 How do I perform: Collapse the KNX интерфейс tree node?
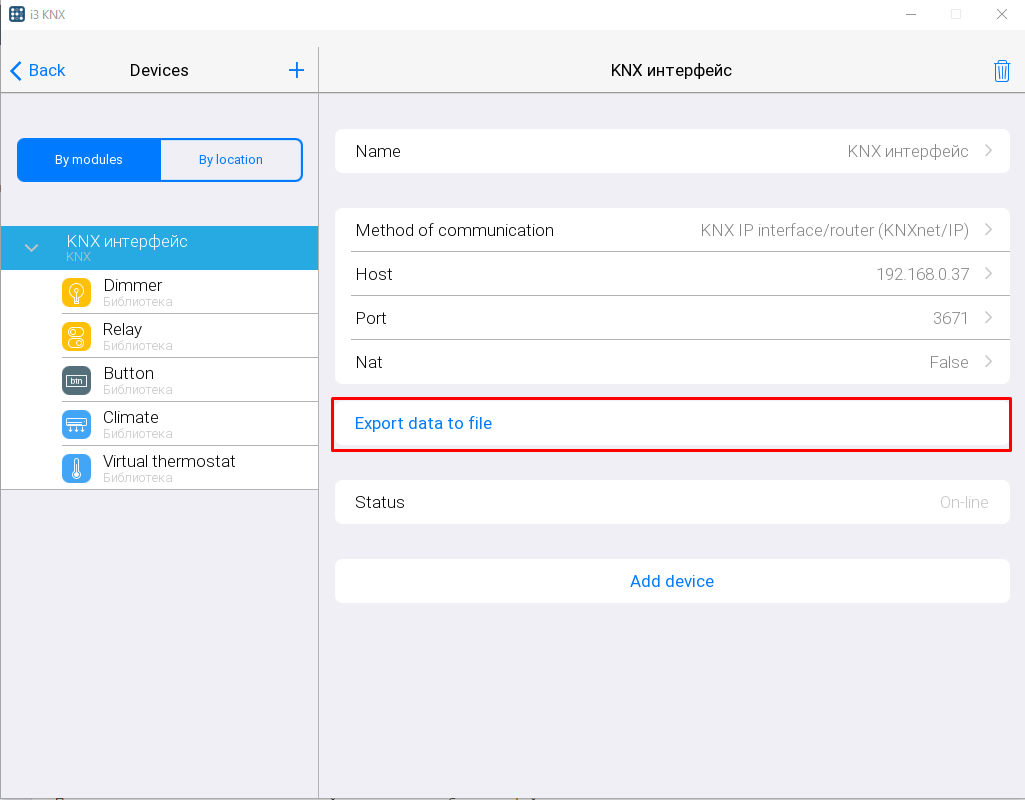tap(31, 248)
